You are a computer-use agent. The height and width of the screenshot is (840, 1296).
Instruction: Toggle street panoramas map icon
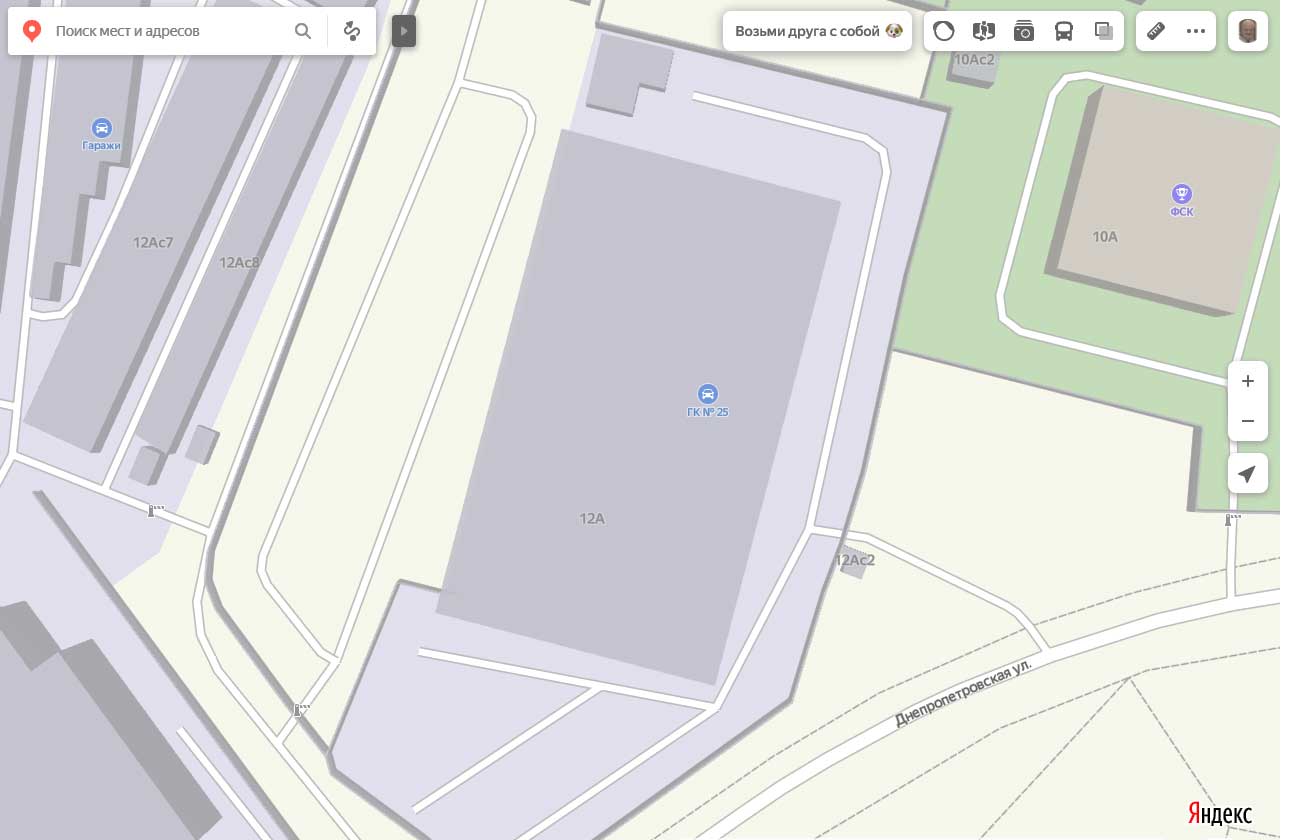pos(984,31)
